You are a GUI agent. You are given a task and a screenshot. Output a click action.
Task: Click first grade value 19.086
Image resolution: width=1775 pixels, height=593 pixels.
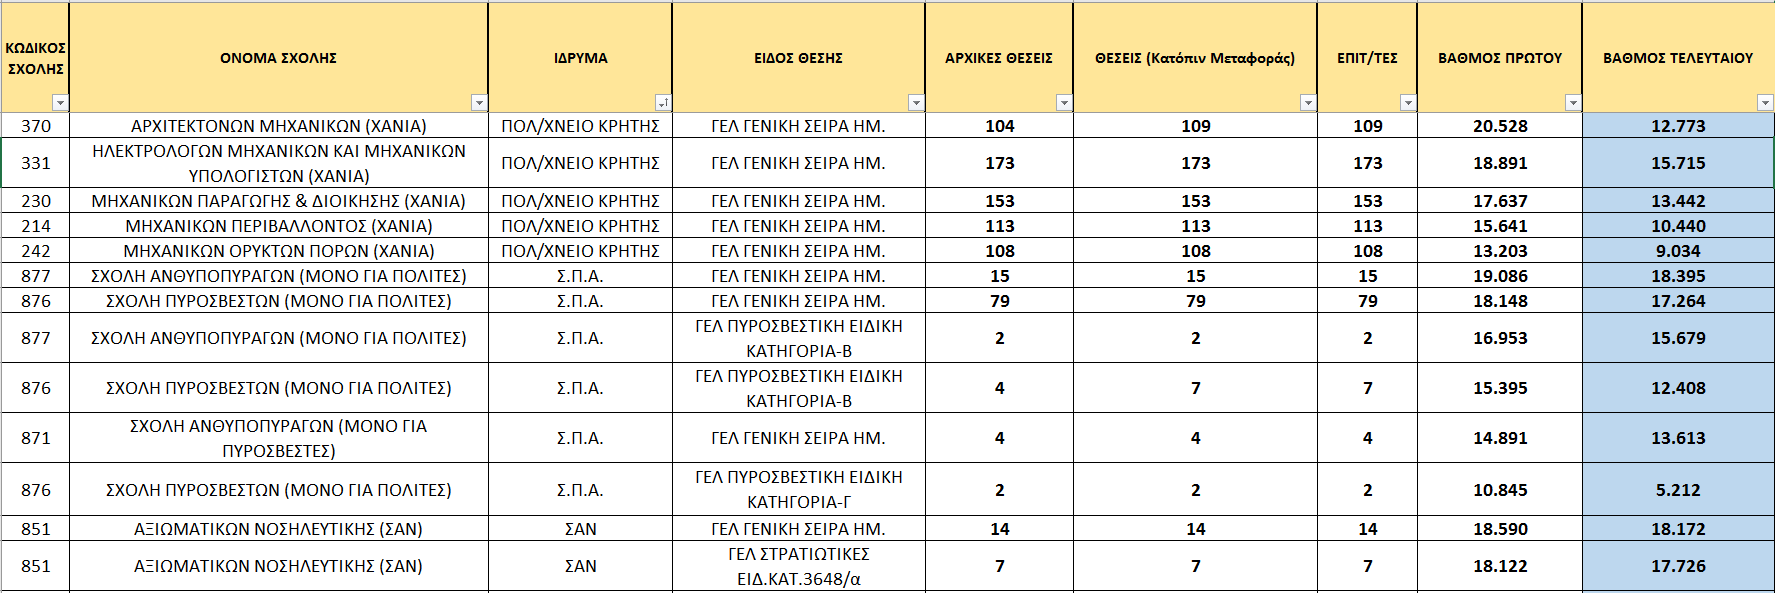pyautogui.click(x=1500, y=276)
